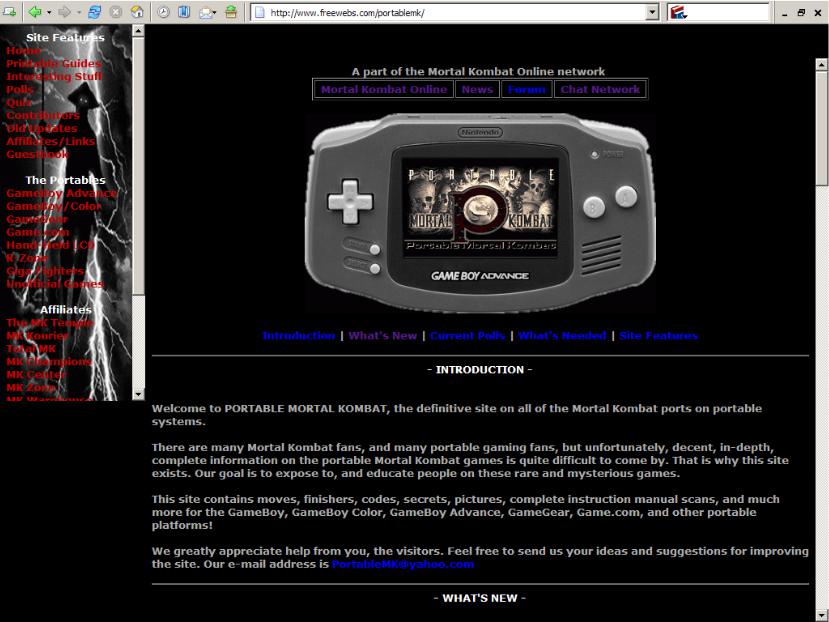Click the red Stop loading icon

click(x=115, y=12)
